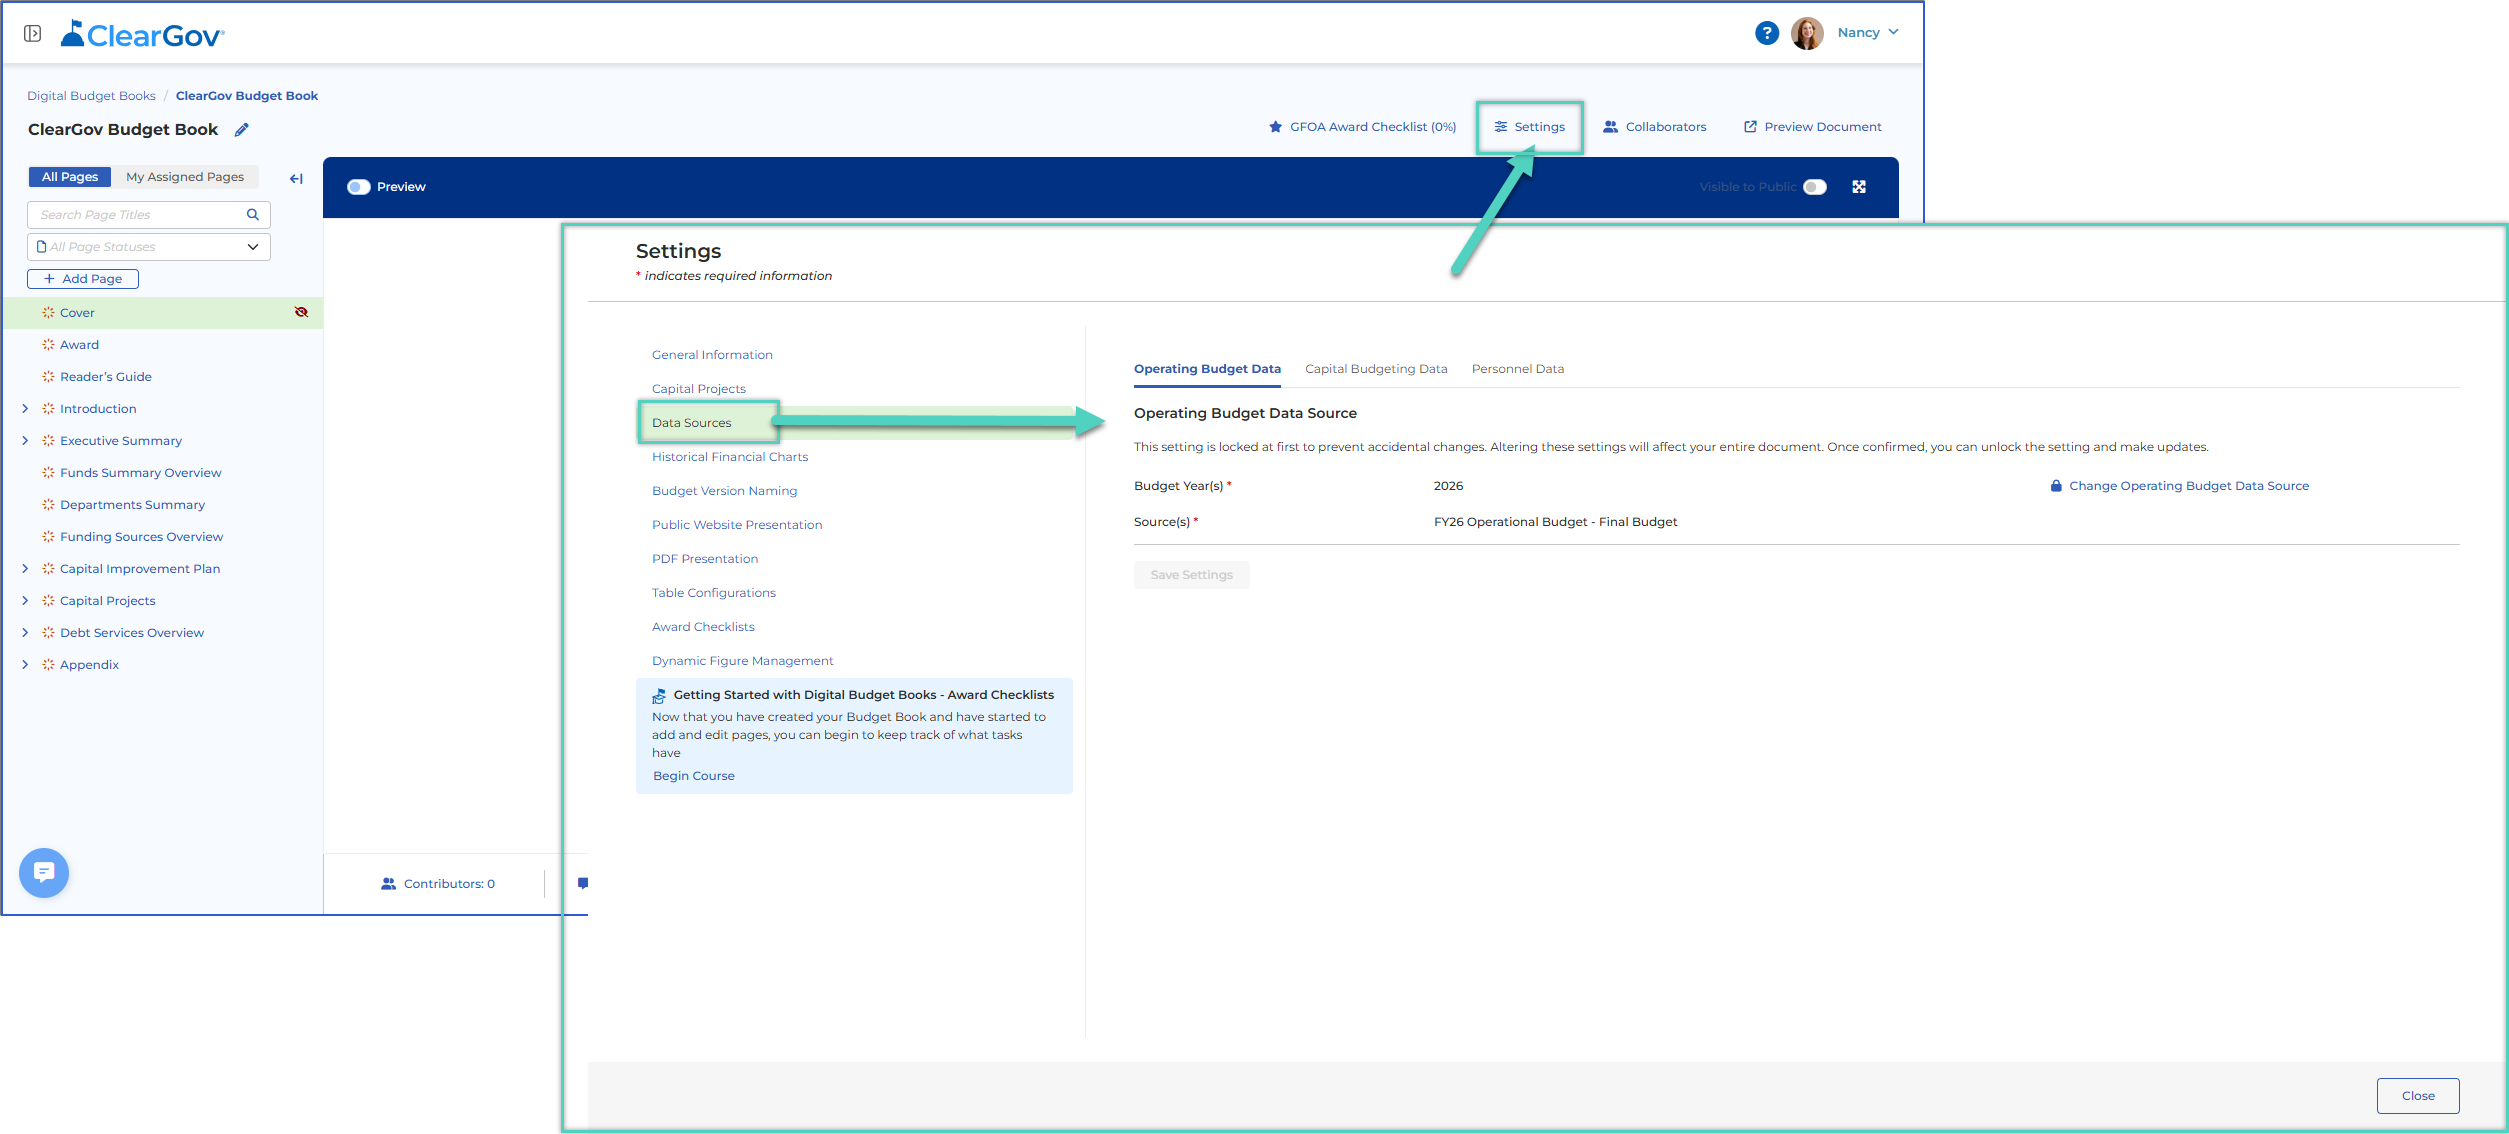Click the Begin Course link

pyautogui.click(x=694, y=776)
